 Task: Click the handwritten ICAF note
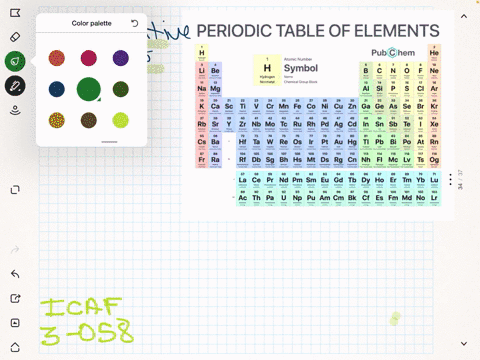coord(81,307)
